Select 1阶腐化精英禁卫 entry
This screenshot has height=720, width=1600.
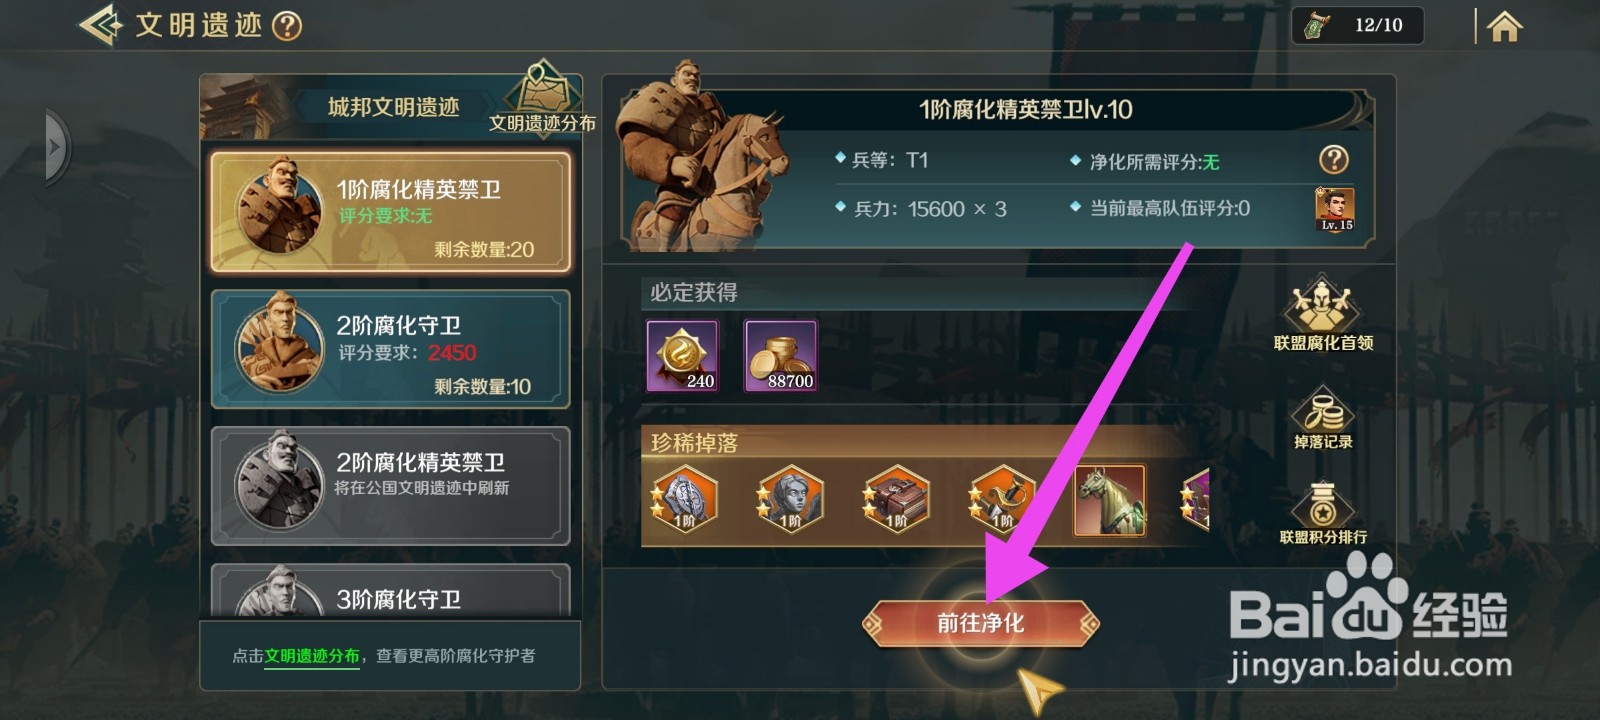391,212
